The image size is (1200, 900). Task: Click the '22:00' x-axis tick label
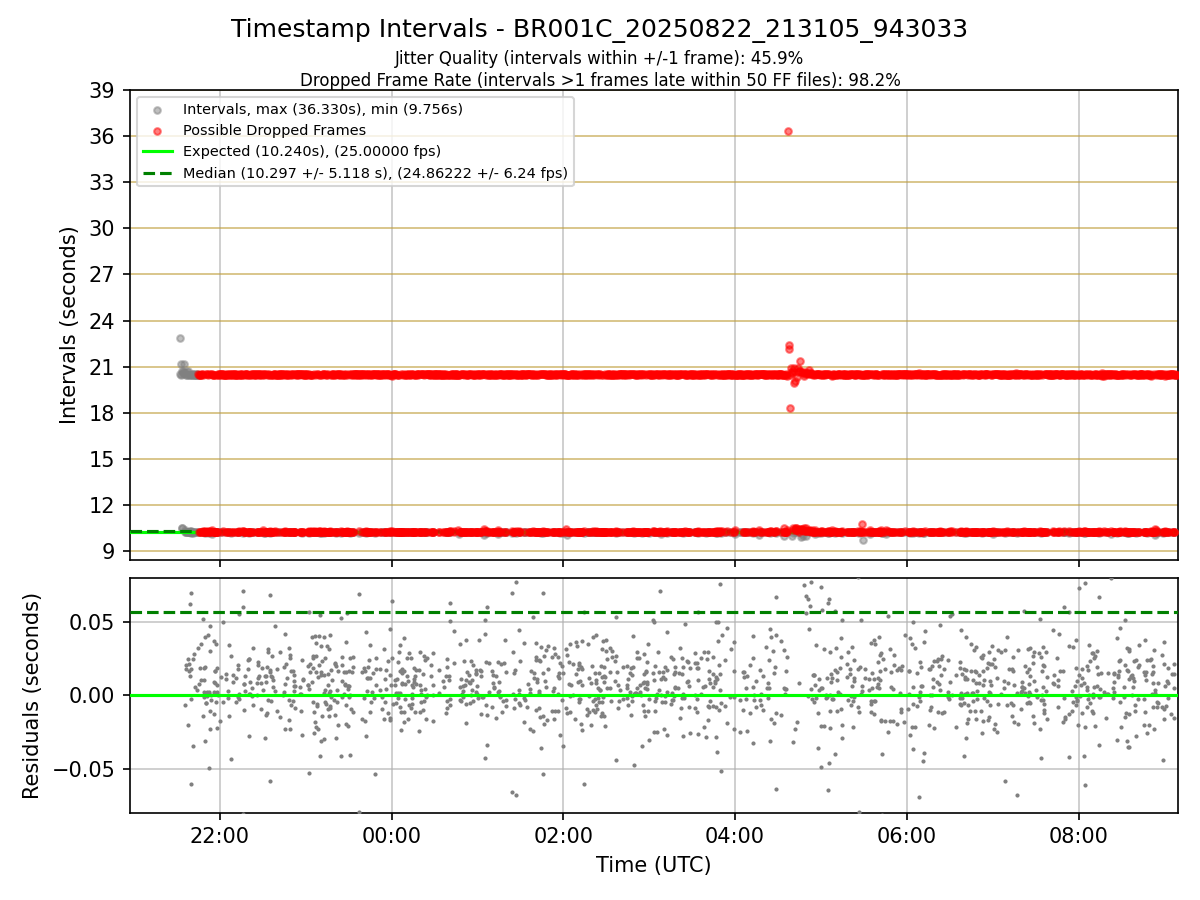pos(220,835)
